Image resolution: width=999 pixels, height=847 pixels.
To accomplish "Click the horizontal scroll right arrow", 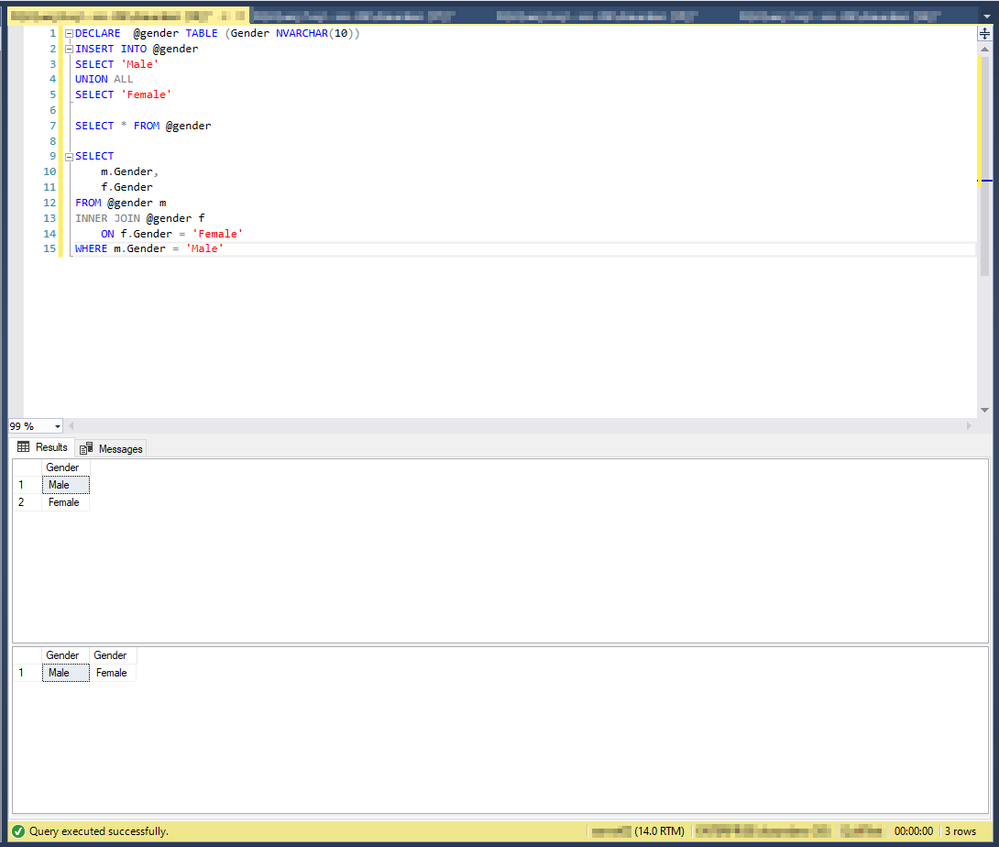I will pyautogui.click(x=968, y=426).
